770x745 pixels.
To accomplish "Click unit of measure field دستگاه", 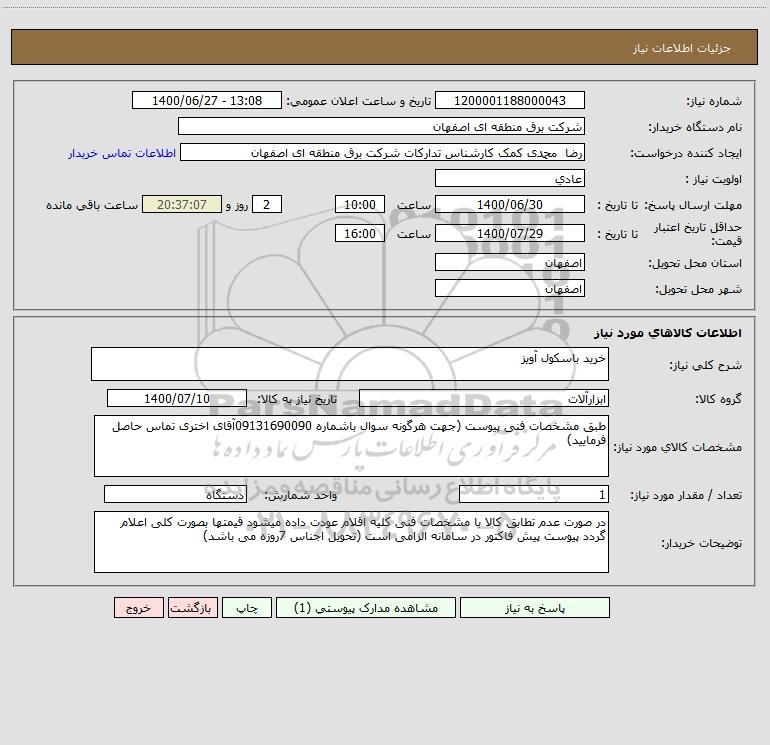I will [175, 495].
